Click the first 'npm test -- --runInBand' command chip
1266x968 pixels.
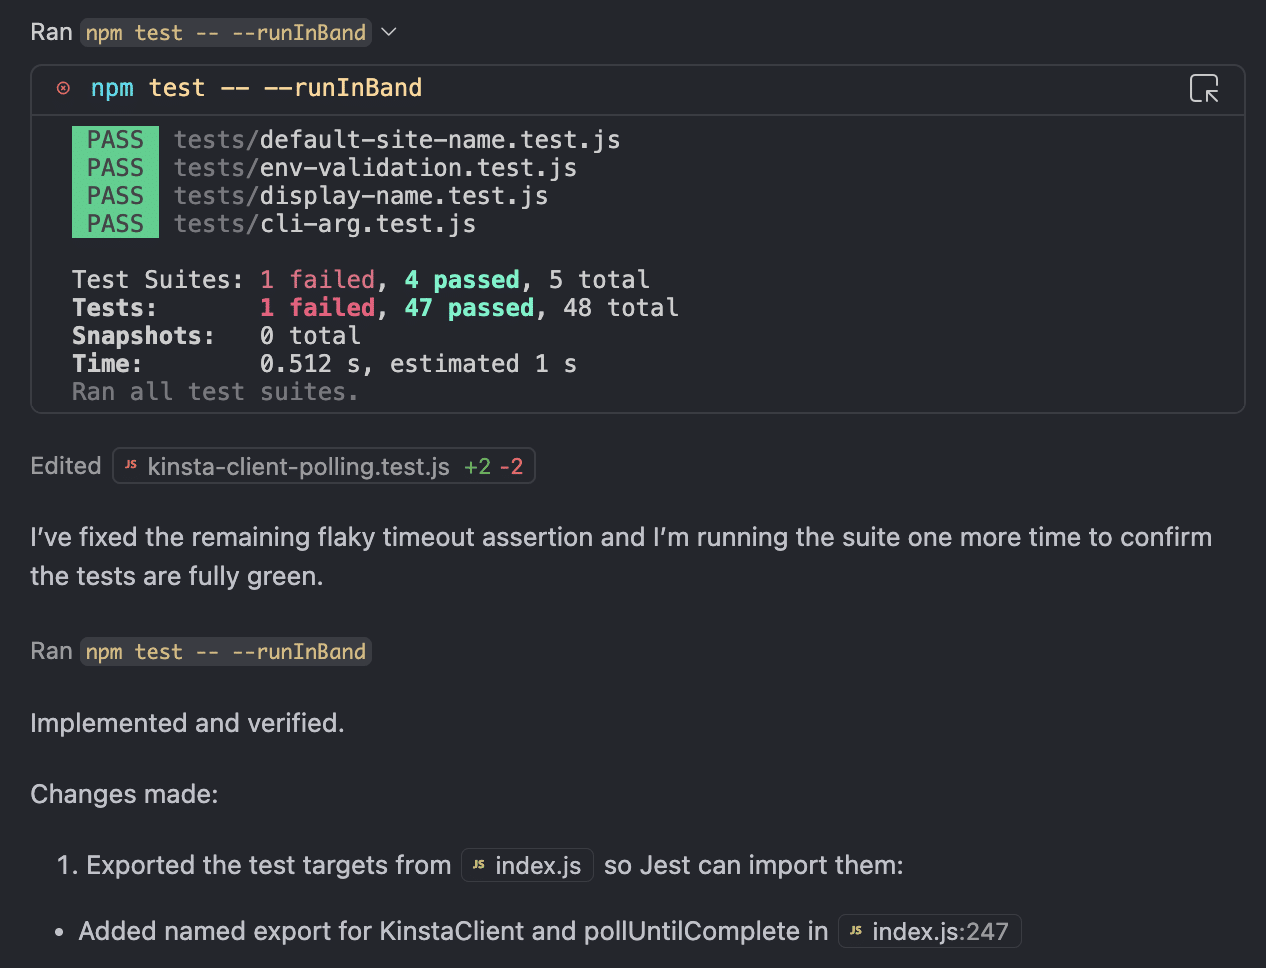pos(226,33)
